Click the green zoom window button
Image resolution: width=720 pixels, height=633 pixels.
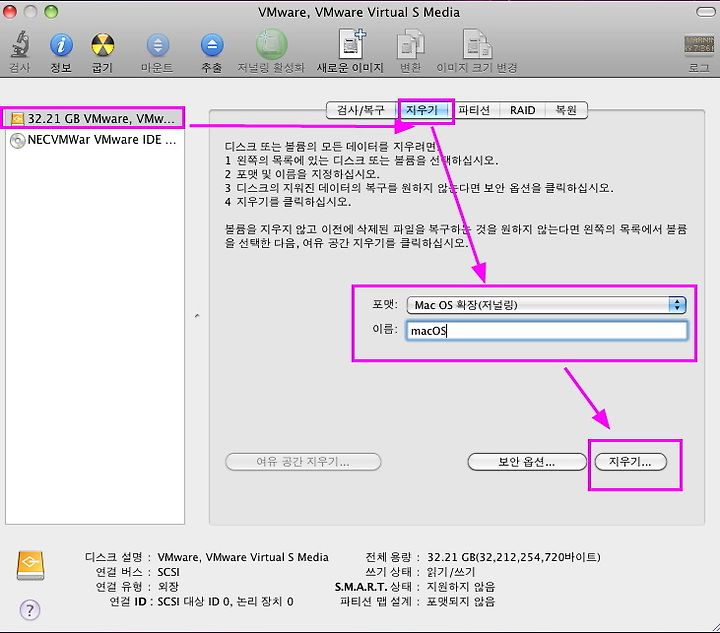[x=51, y=11]
